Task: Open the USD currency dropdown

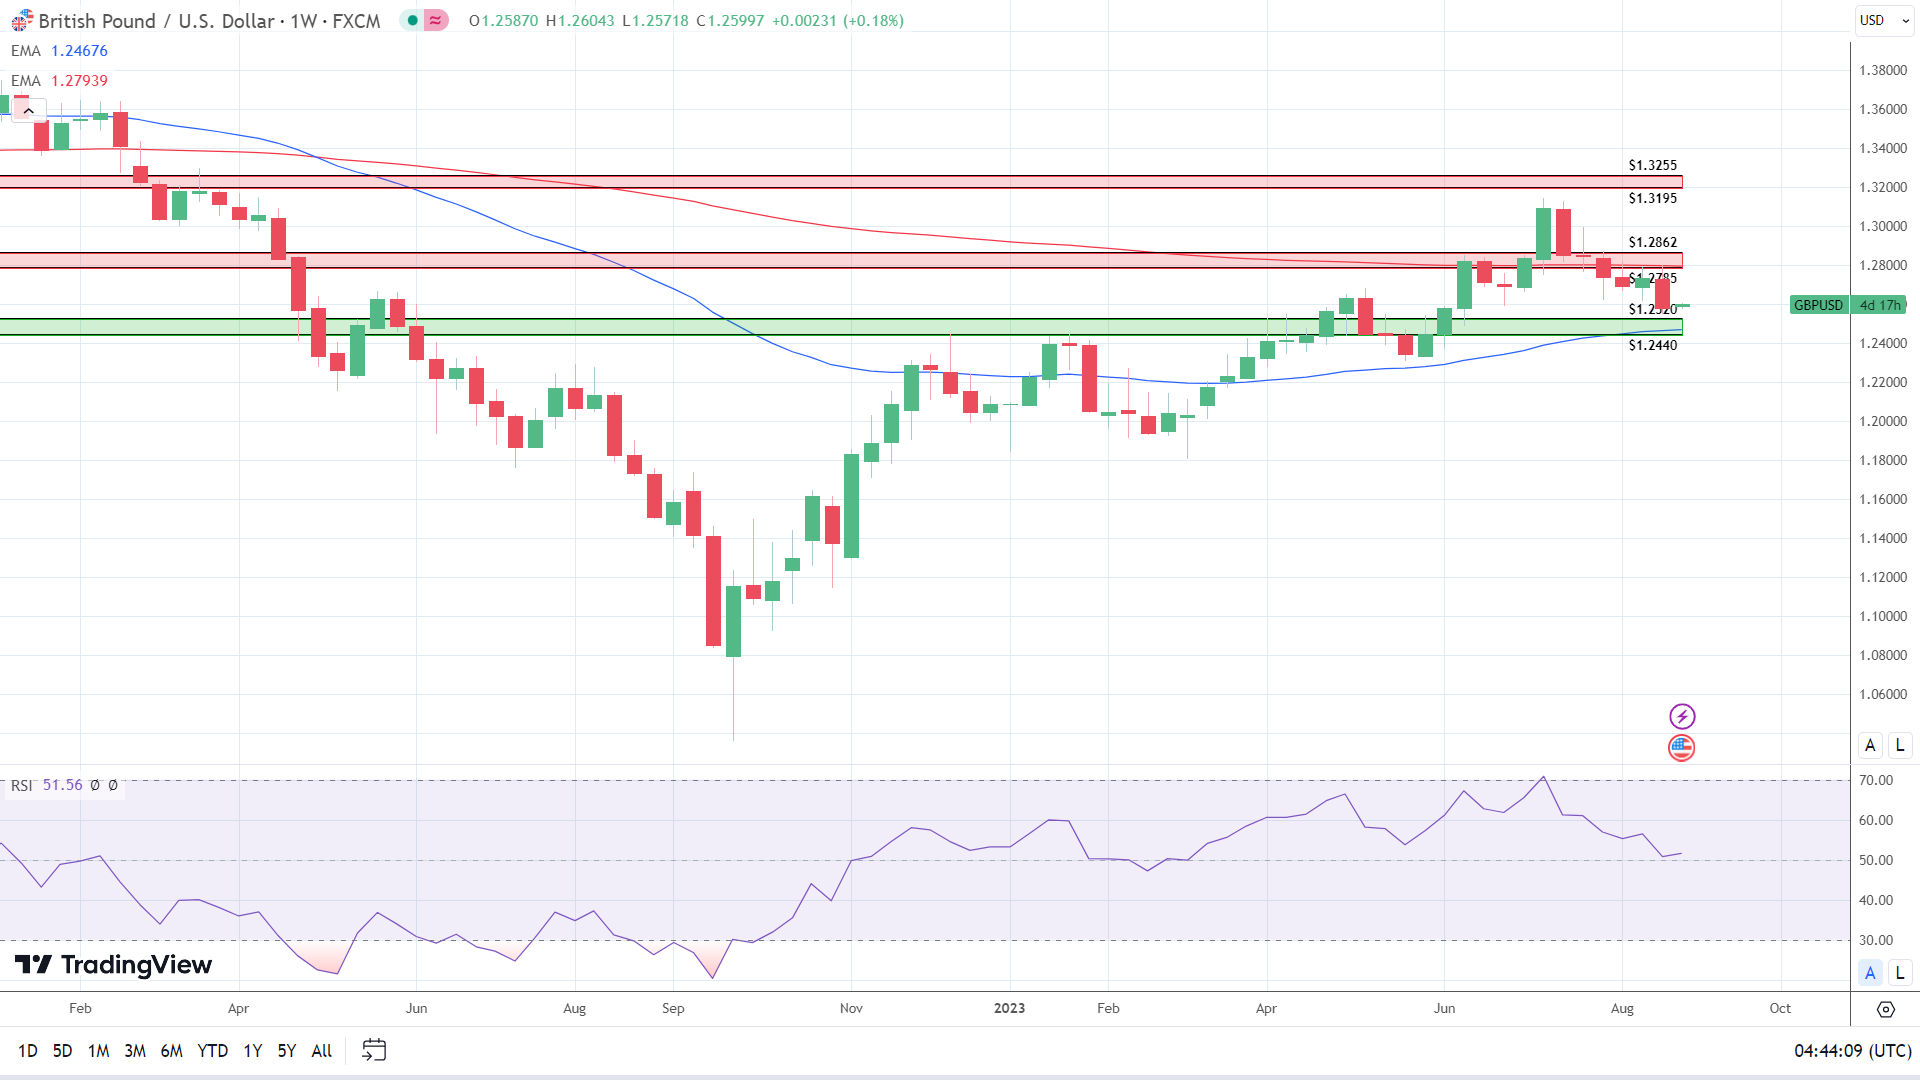Action: 1883,20
